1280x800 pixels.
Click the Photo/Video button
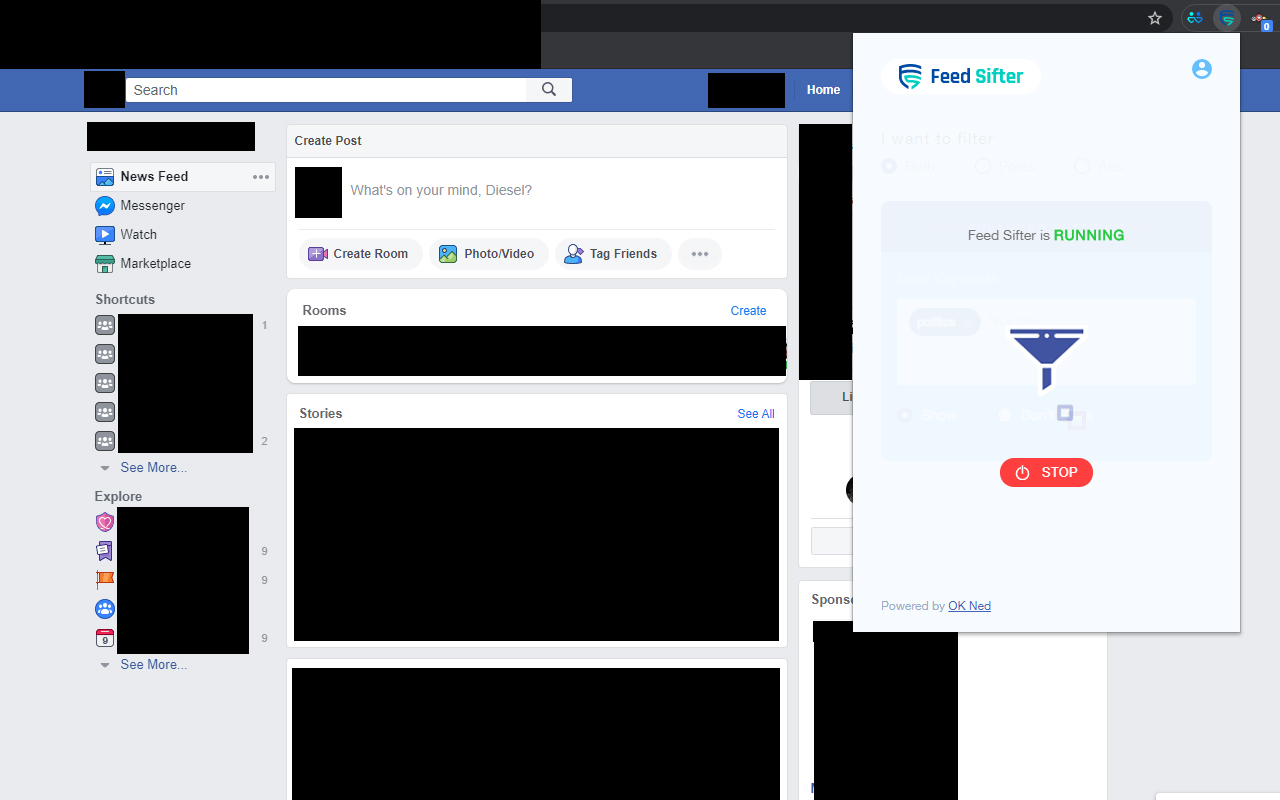(489, 254)
